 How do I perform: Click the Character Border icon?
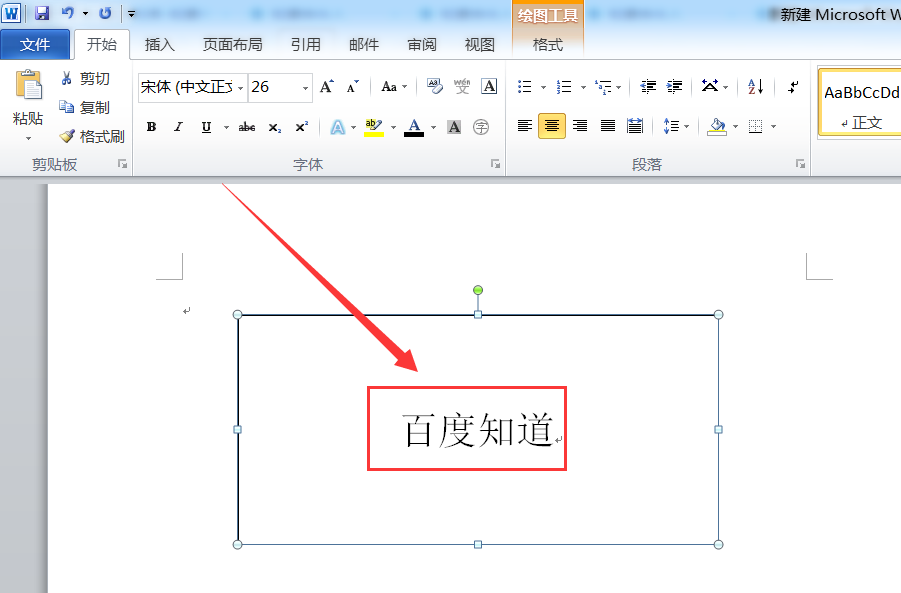489,87
